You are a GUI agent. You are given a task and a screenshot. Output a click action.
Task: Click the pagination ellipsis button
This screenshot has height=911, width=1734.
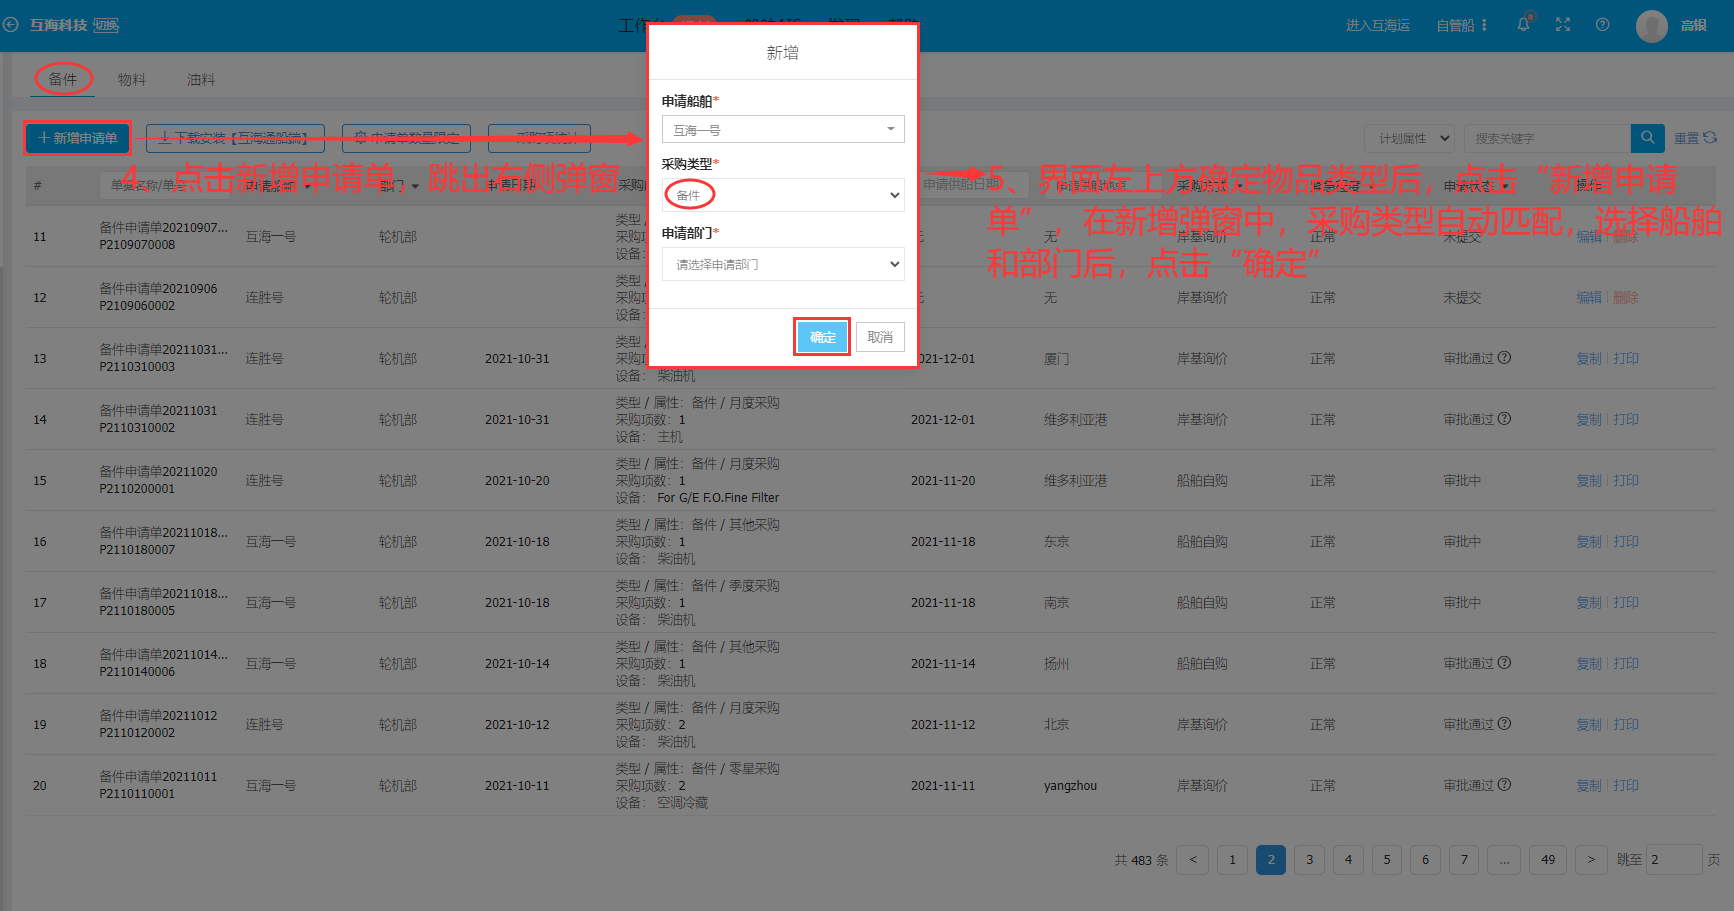1504,859
